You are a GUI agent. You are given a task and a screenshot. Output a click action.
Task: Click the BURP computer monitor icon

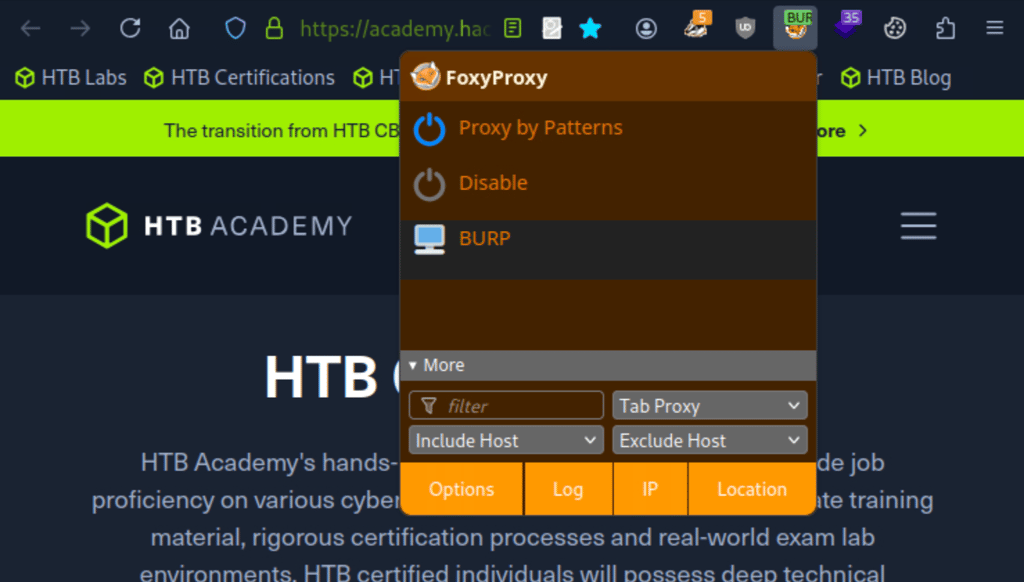429,239
